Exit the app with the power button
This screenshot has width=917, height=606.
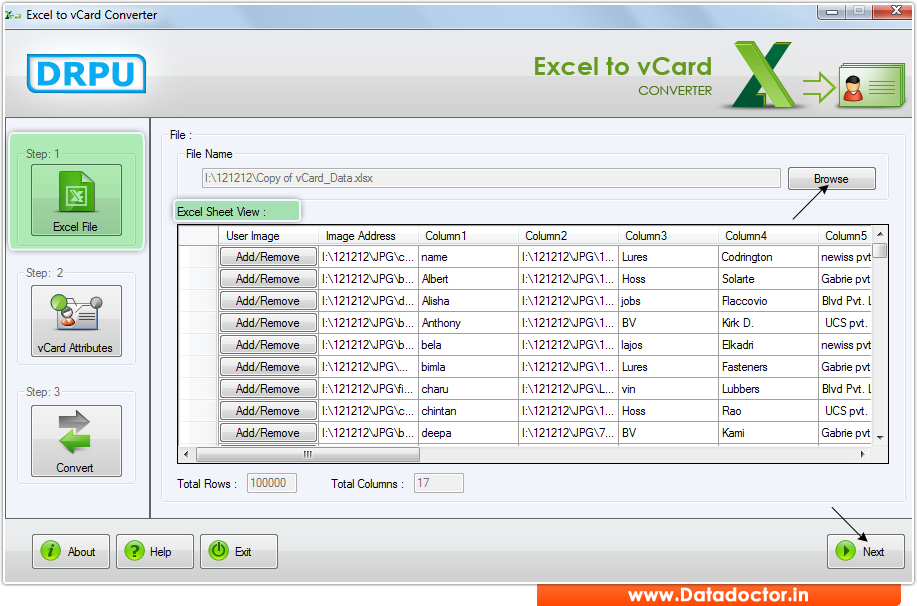tap(239, 551)
